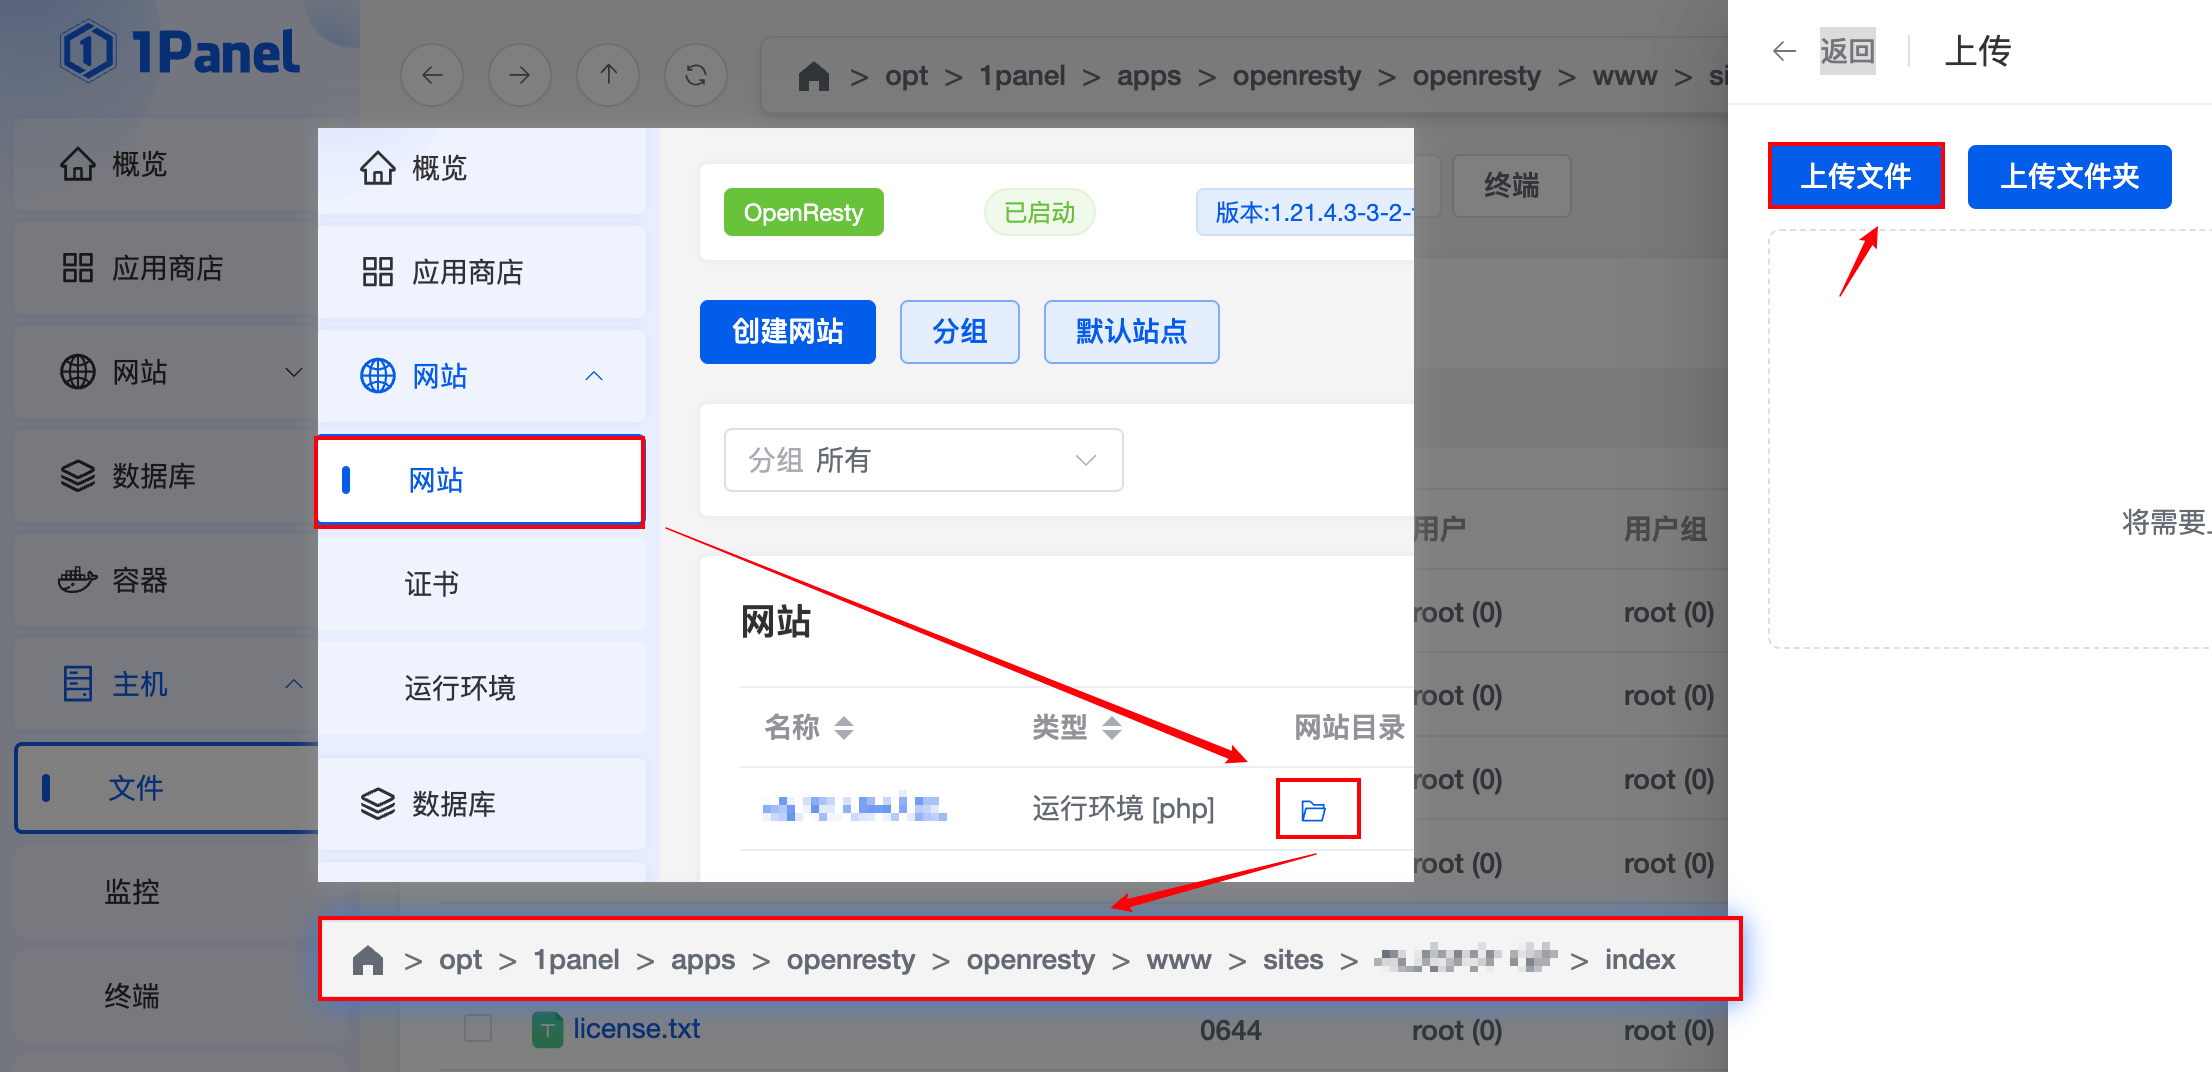The height and width of the screenshot is (1072, 2212).
Task: Click the home icon in the bottom path bar
Action: [368, 960]
